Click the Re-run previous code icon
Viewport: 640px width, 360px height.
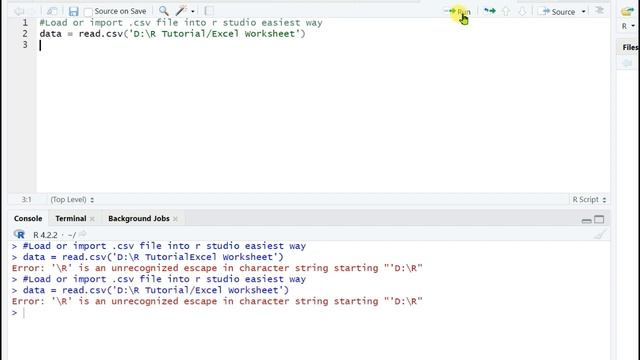489,11
